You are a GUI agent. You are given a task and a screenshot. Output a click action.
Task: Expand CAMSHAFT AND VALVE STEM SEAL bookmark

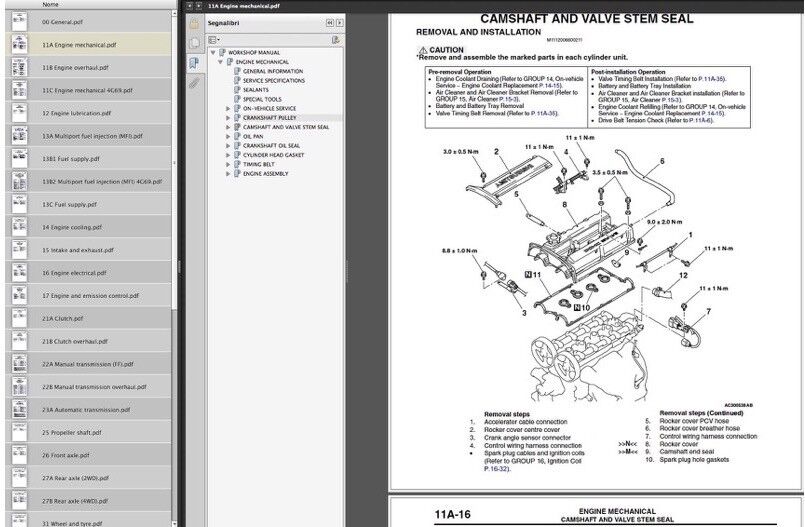228,127
